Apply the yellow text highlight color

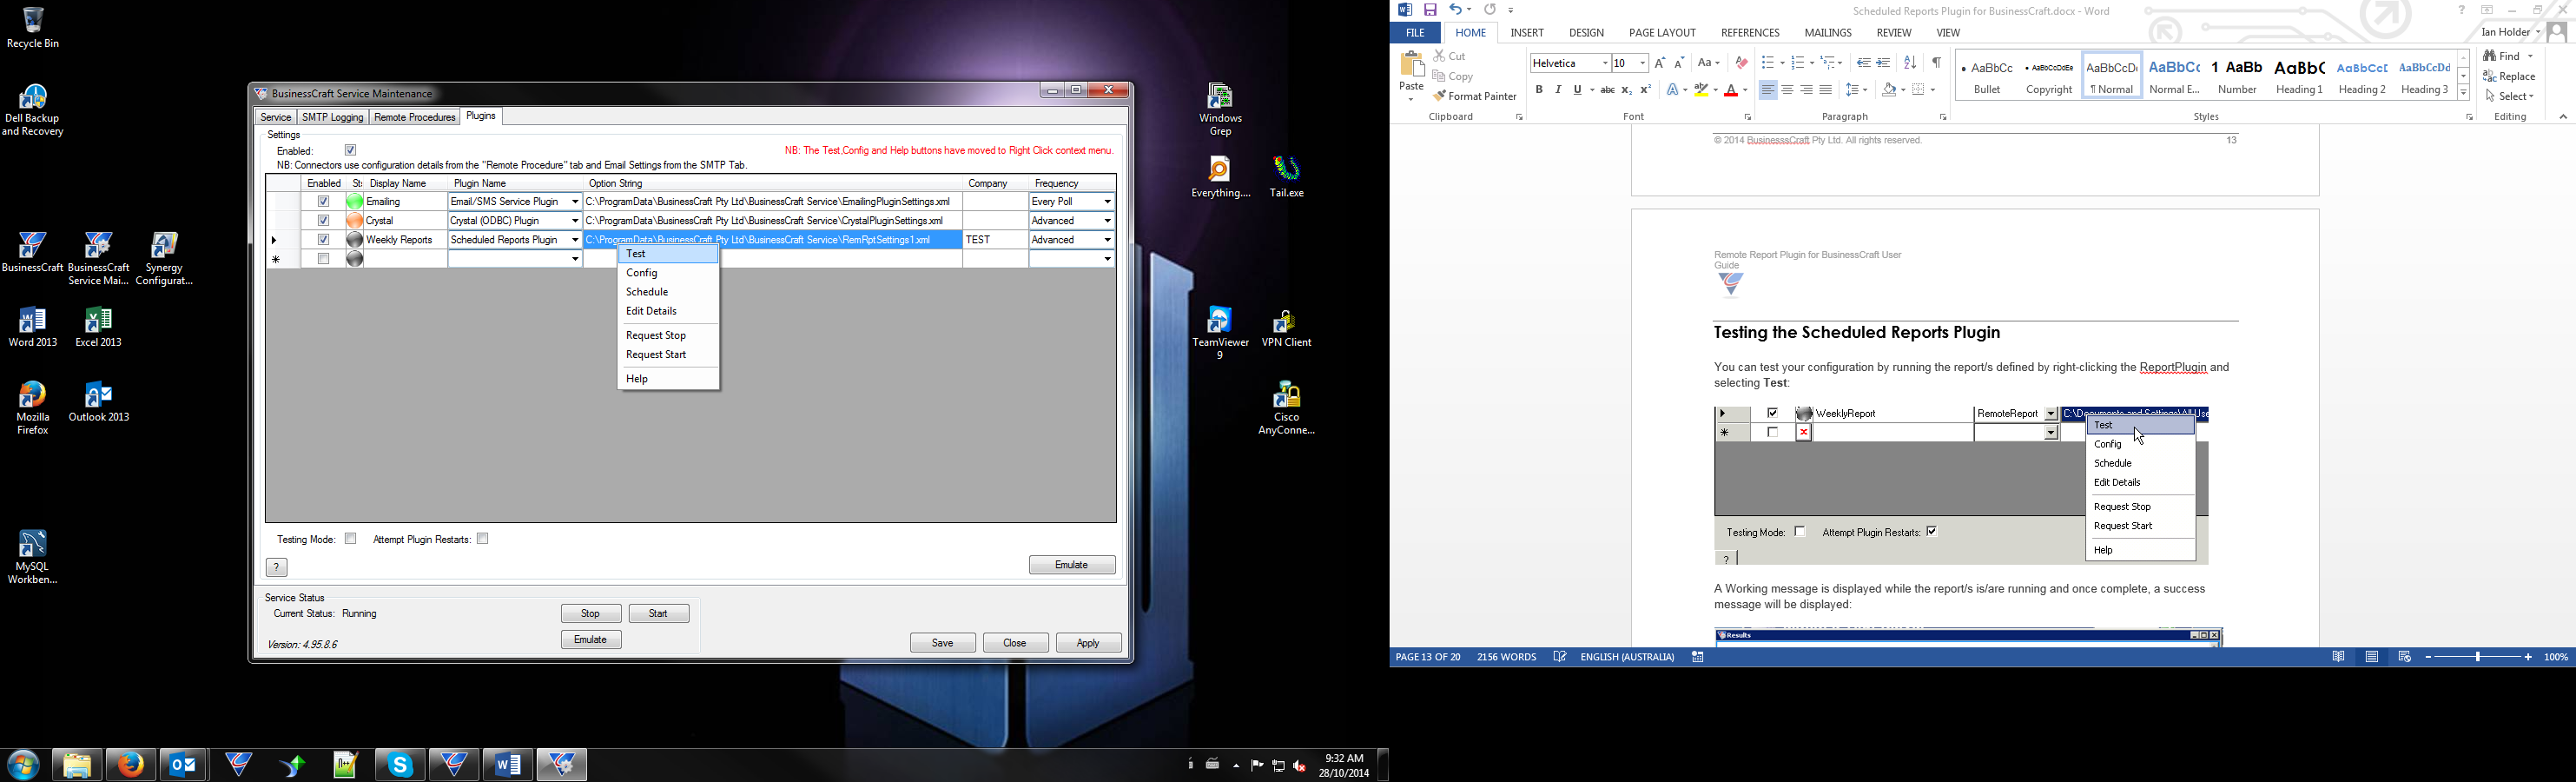coord(1701,90)
